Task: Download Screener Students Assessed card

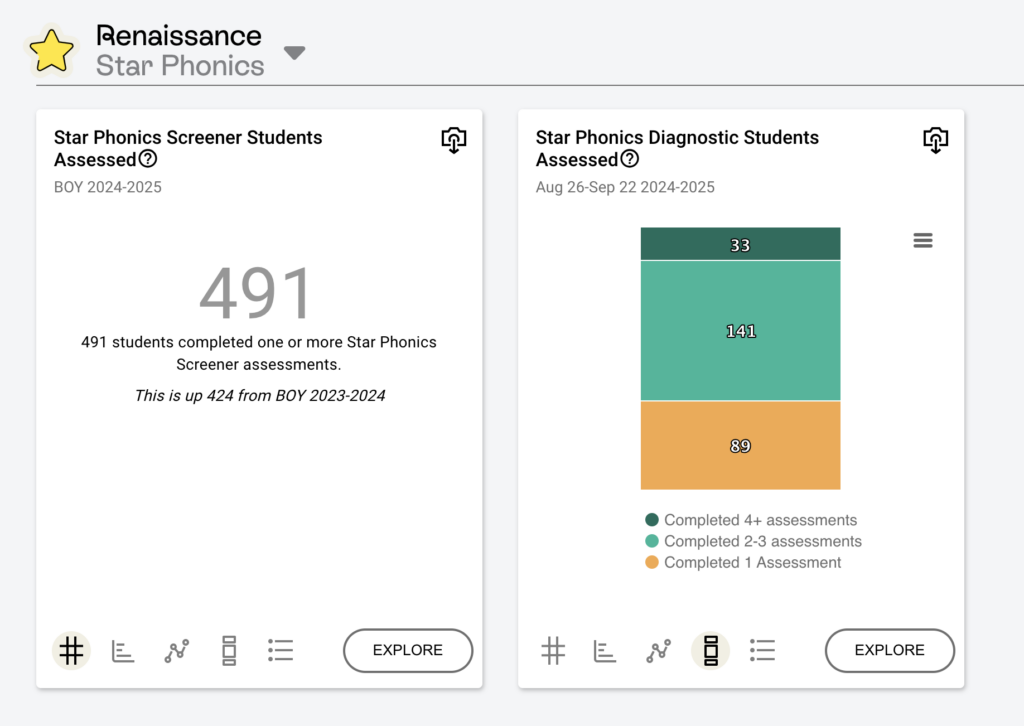Action: click(454, 140)
